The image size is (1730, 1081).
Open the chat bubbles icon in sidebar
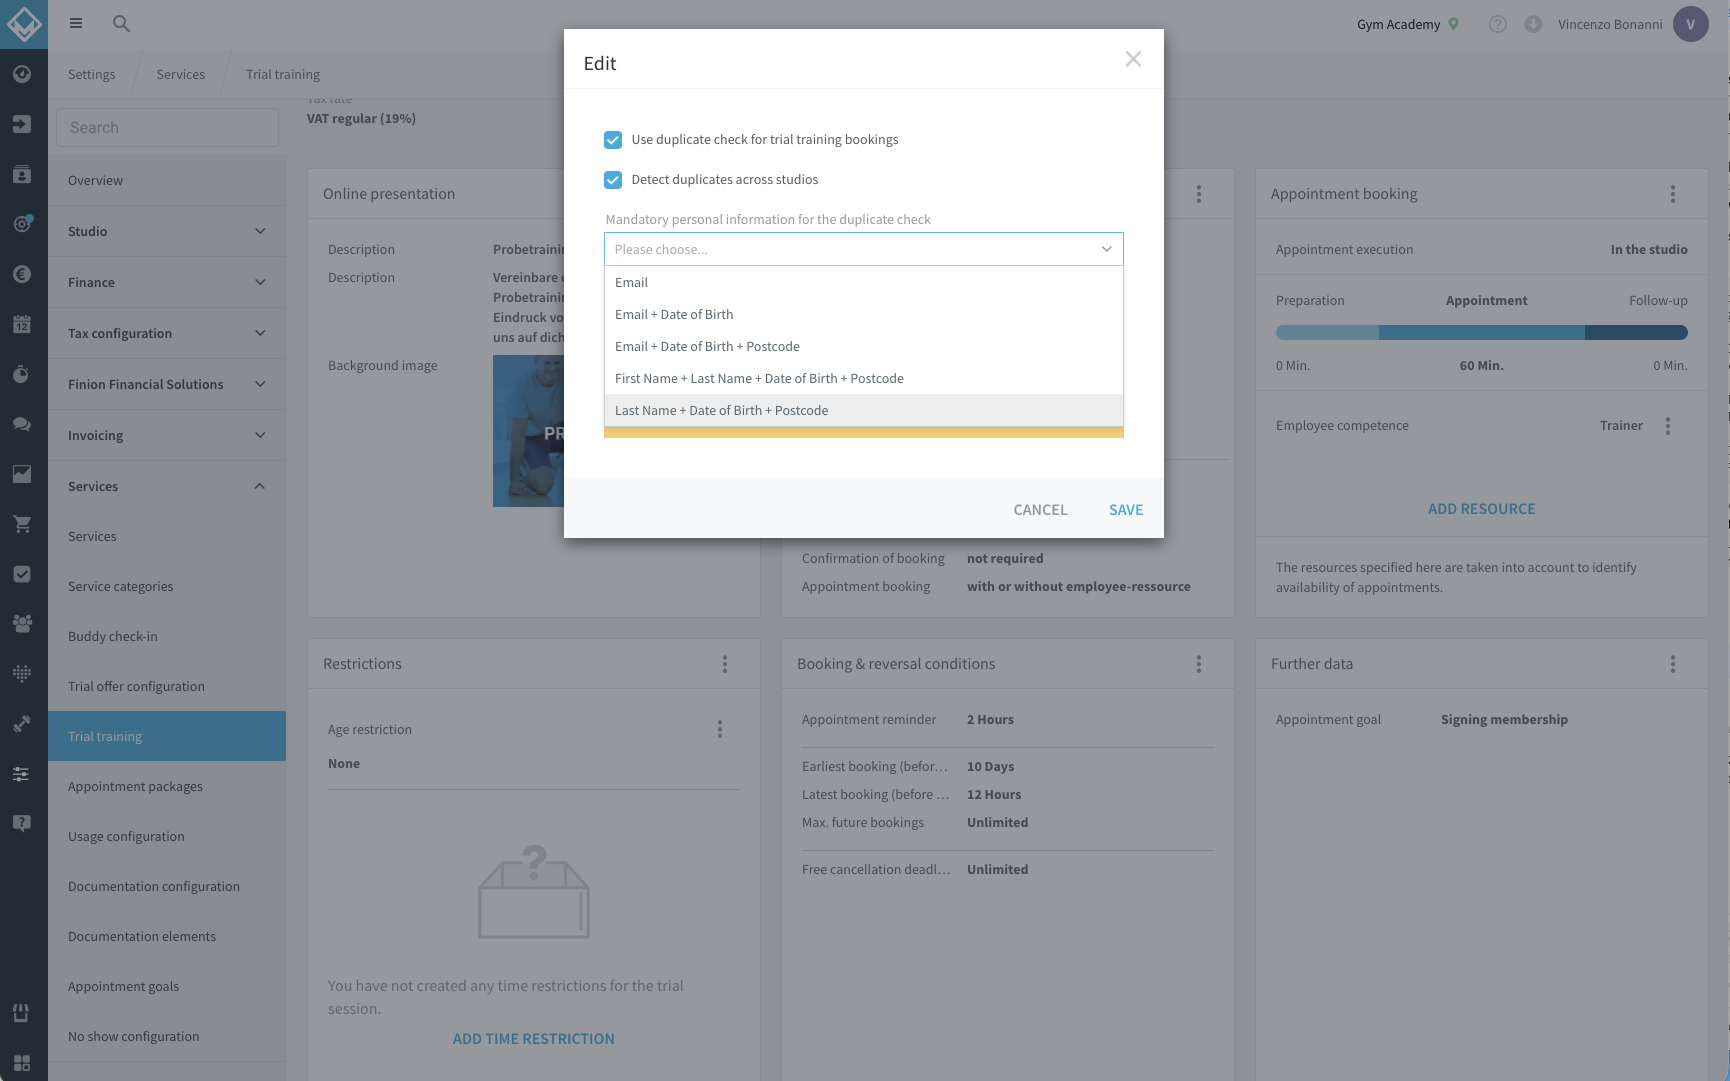tap(22, 424)
